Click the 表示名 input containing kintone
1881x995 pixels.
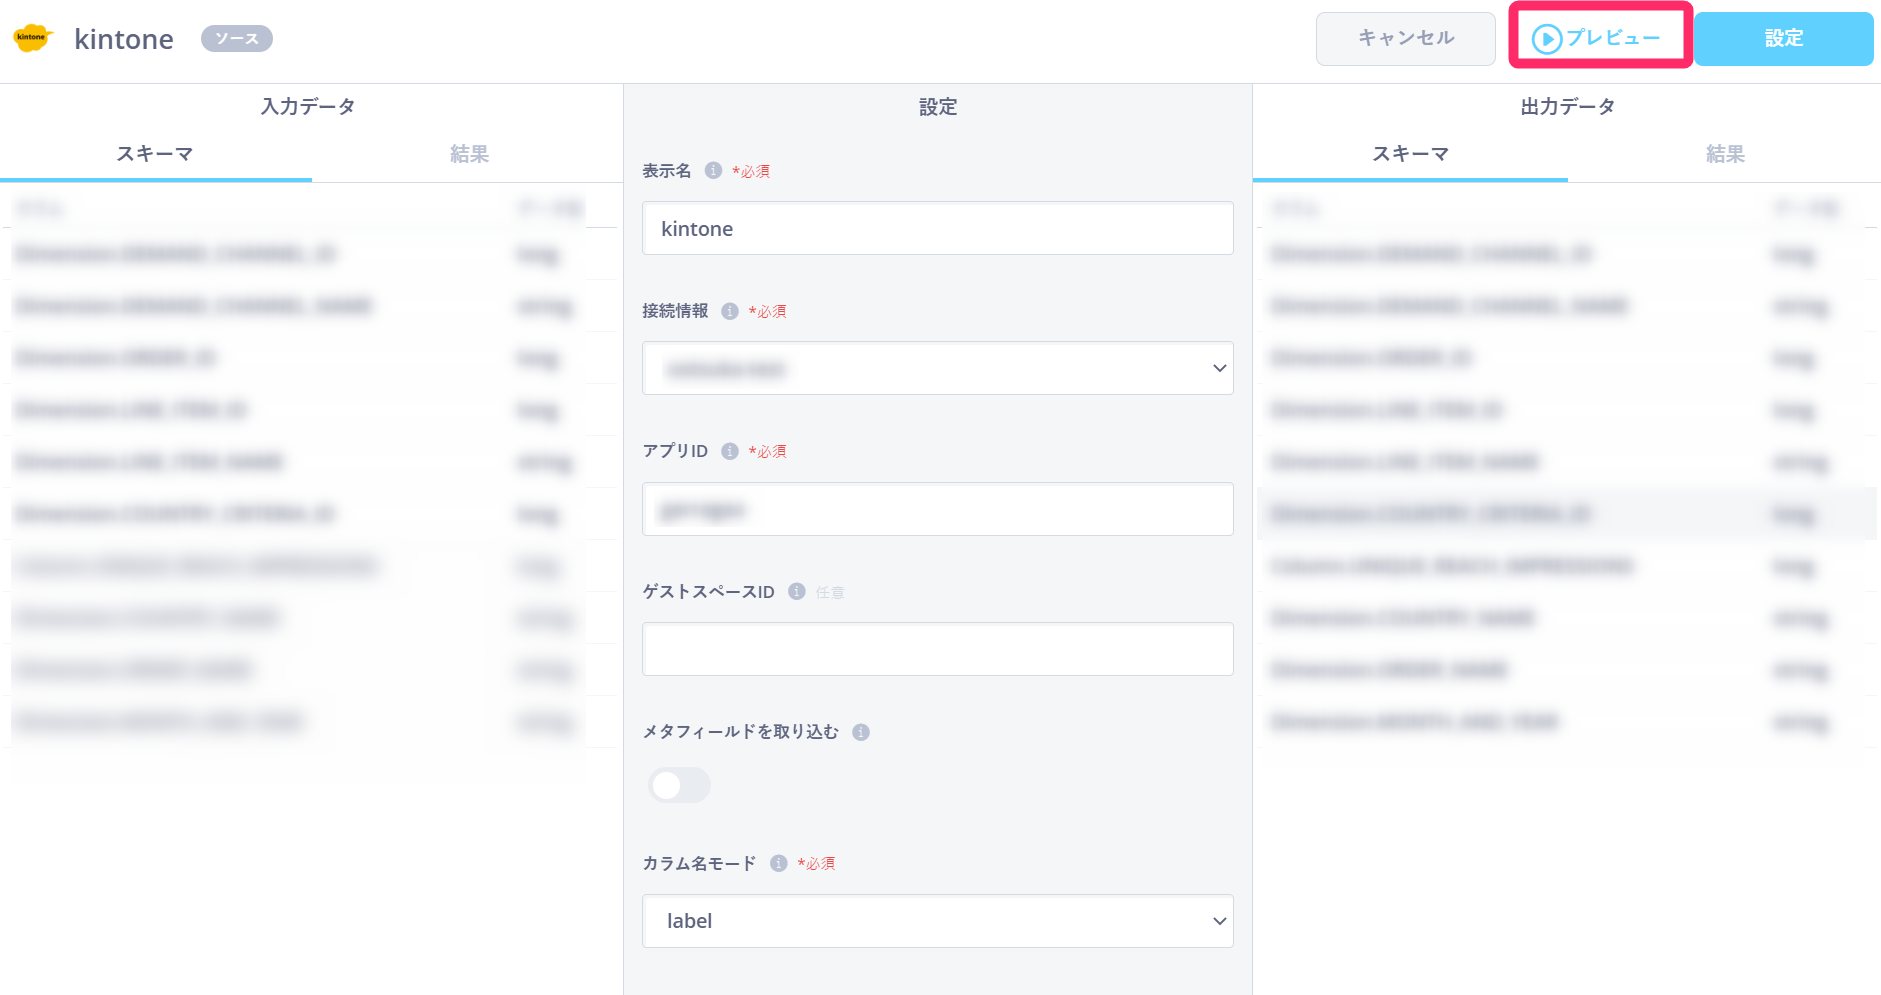937,229
